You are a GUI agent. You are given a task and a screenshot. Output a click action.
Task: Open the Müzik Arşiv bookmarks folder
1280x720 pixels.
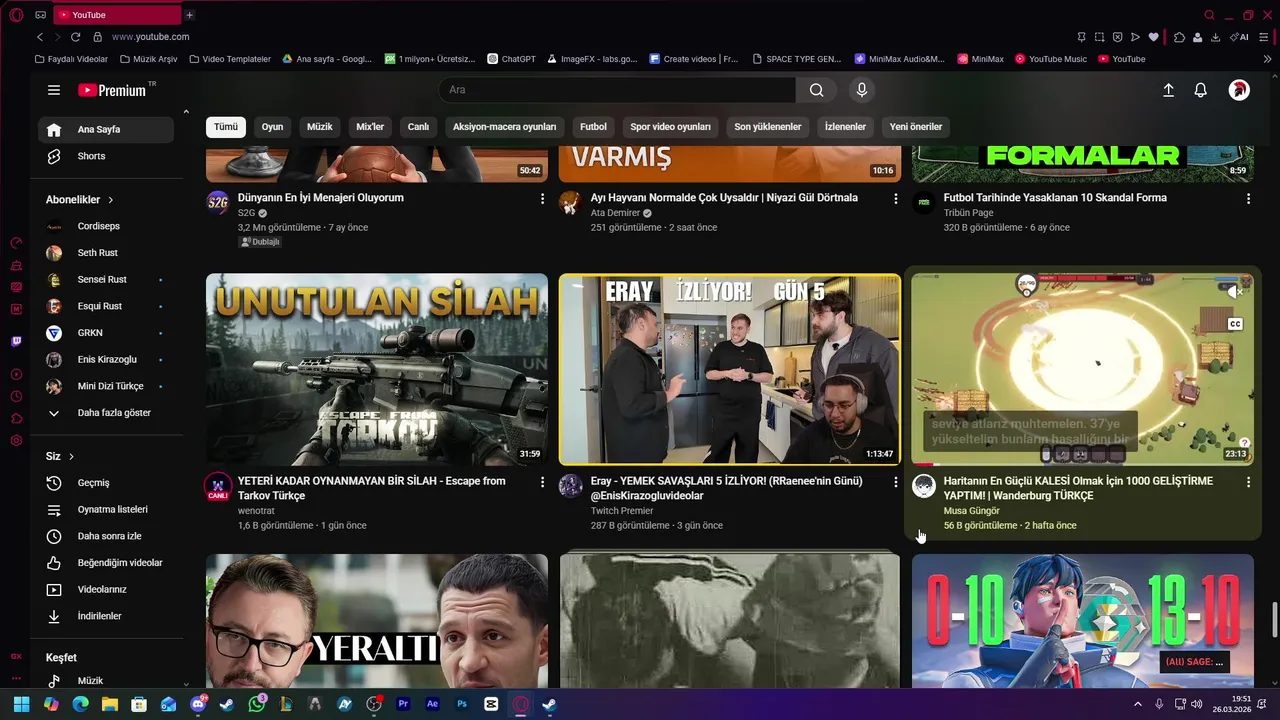pyautogui.click(x=148, y=59)
